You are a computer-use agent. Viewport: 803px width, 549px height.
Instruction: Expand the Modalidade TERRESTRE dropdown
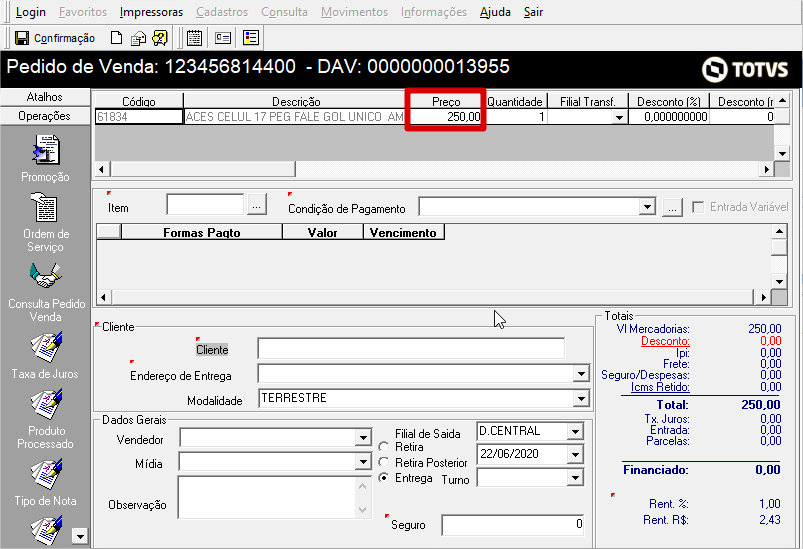click(x=581, y=398)
